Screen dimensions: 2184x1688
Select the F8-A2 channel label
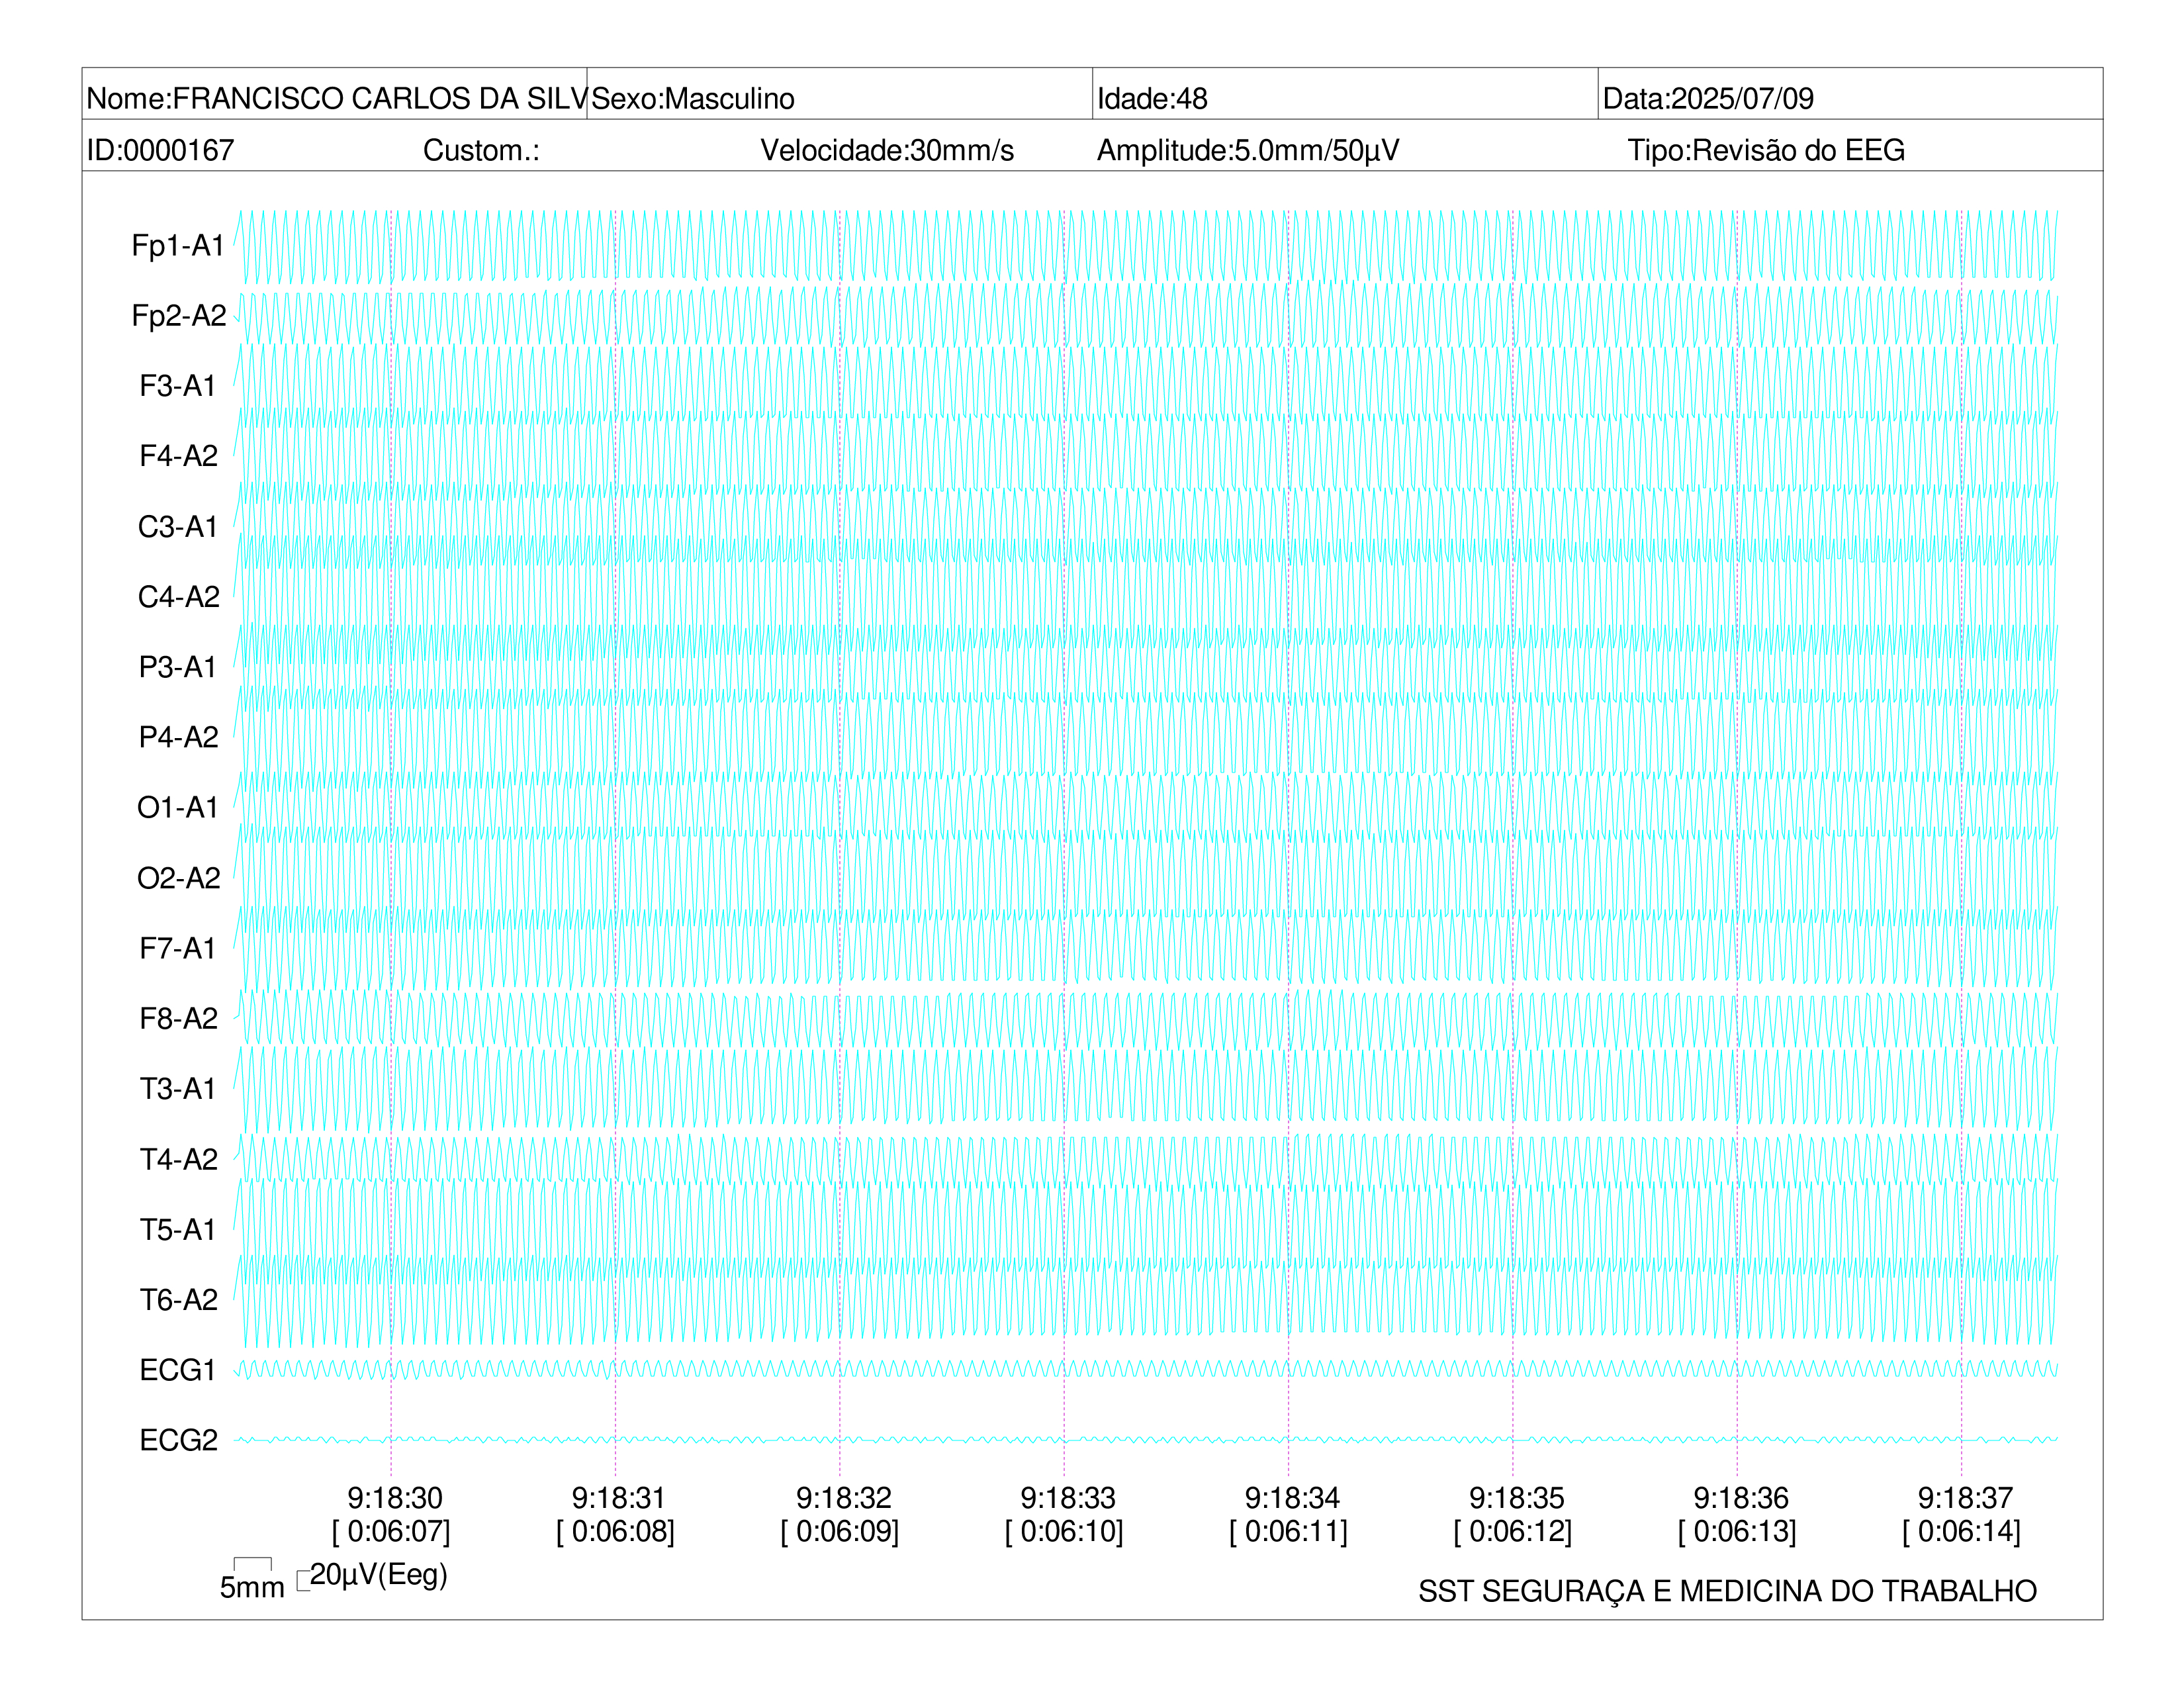pyautogui.click(x=179, y=1018)
